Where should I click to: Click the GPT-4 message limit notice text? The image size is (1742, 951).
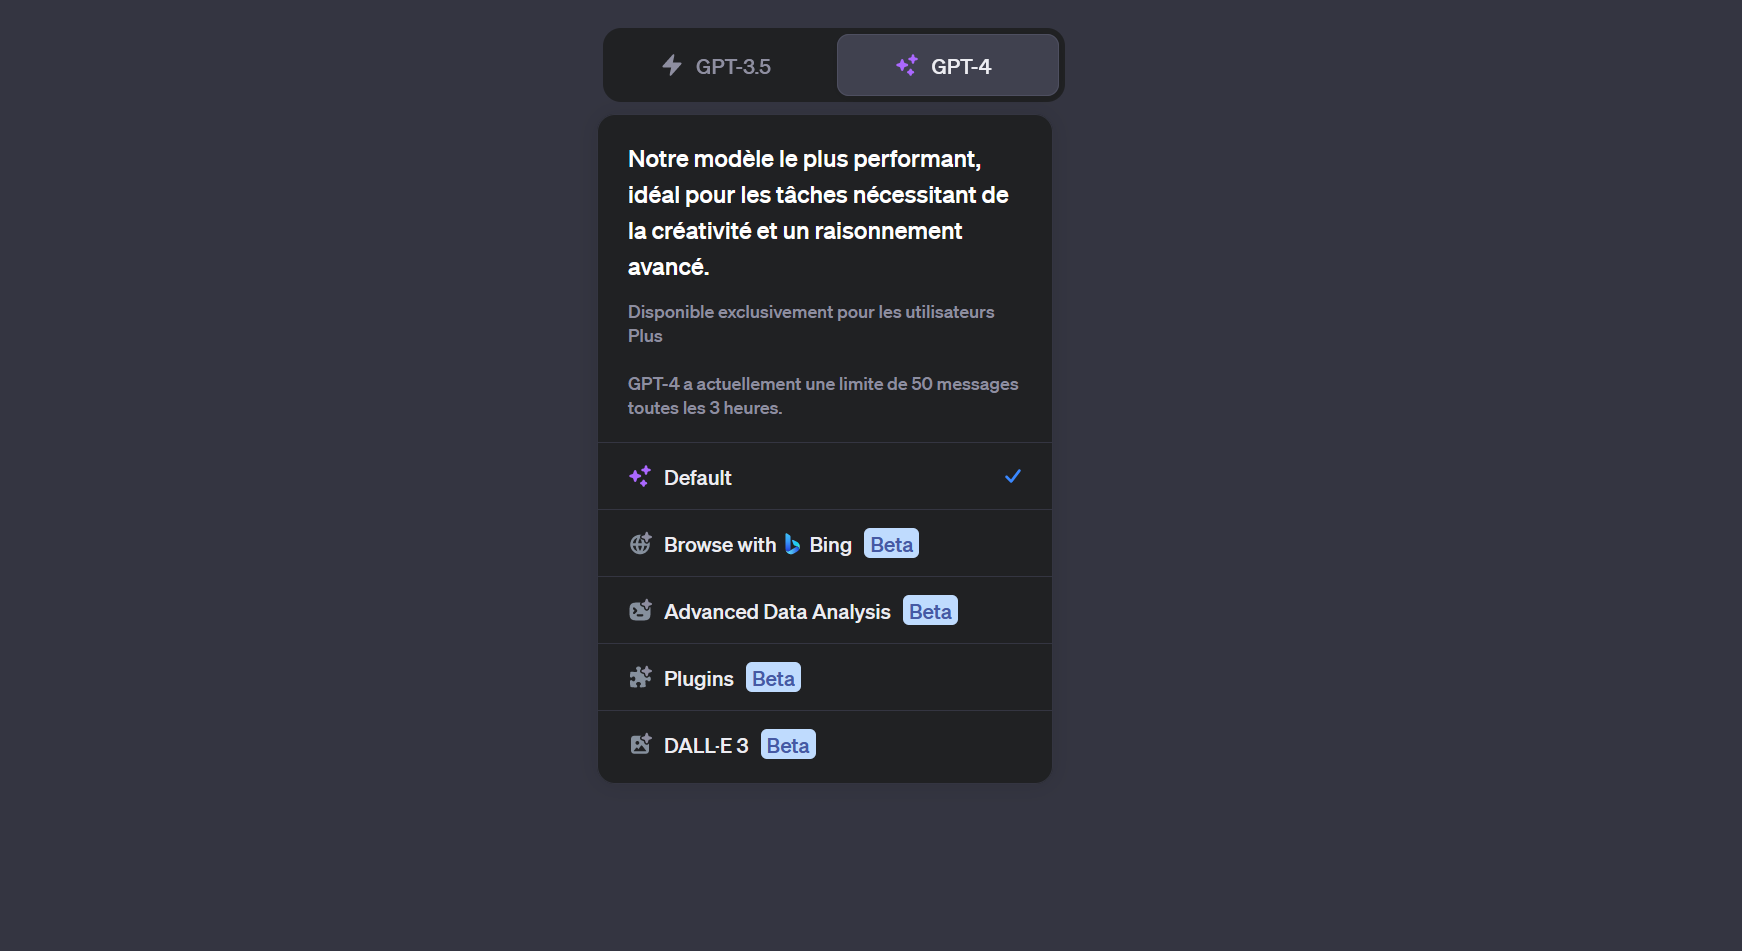pos(822,396)
